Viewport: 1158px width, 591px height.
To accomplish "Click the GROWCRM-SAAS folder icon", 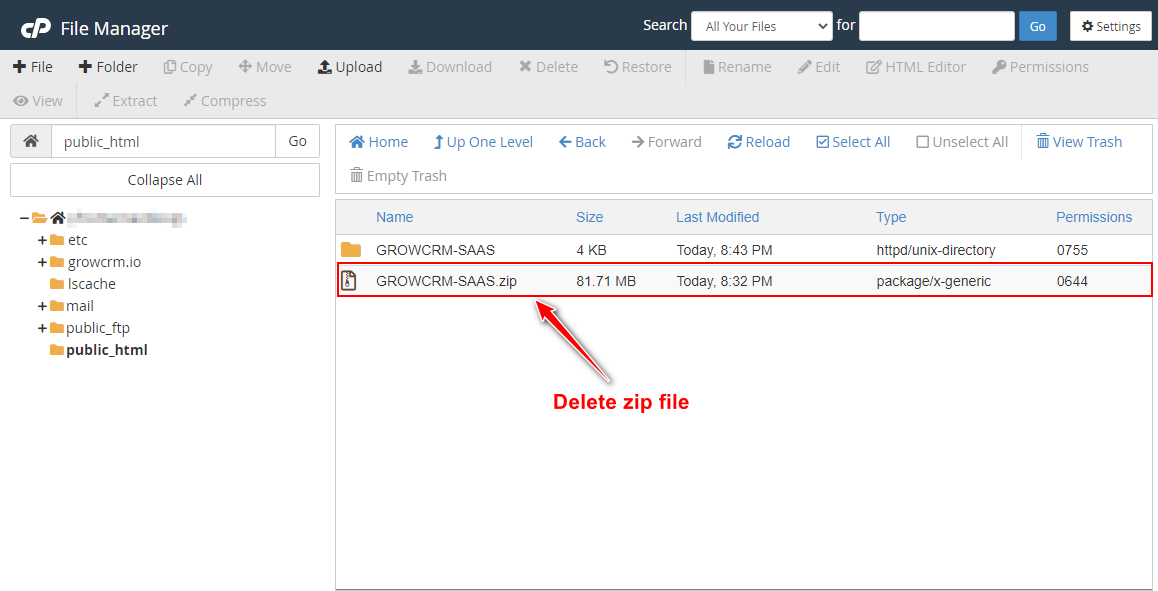I will coord(351,250).
